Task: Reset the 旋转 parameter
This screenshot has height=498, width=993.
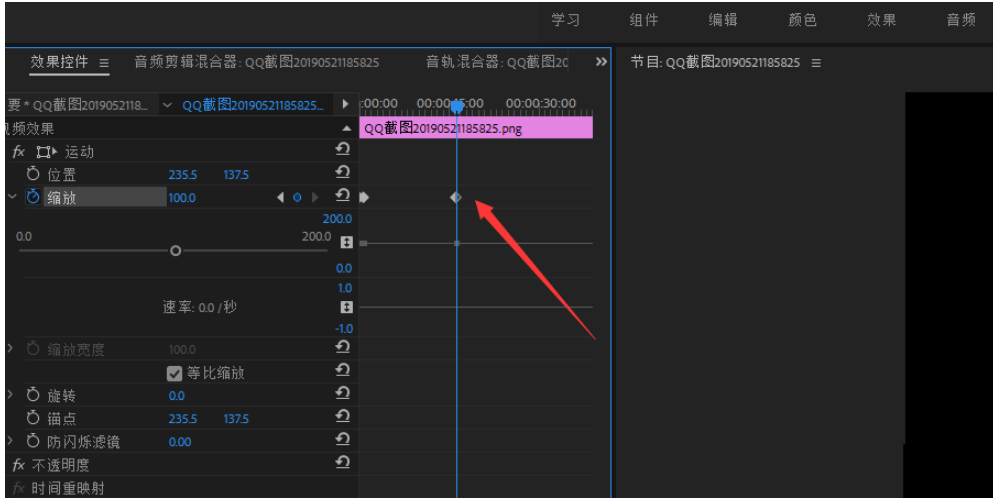Action: coord(343,393)
